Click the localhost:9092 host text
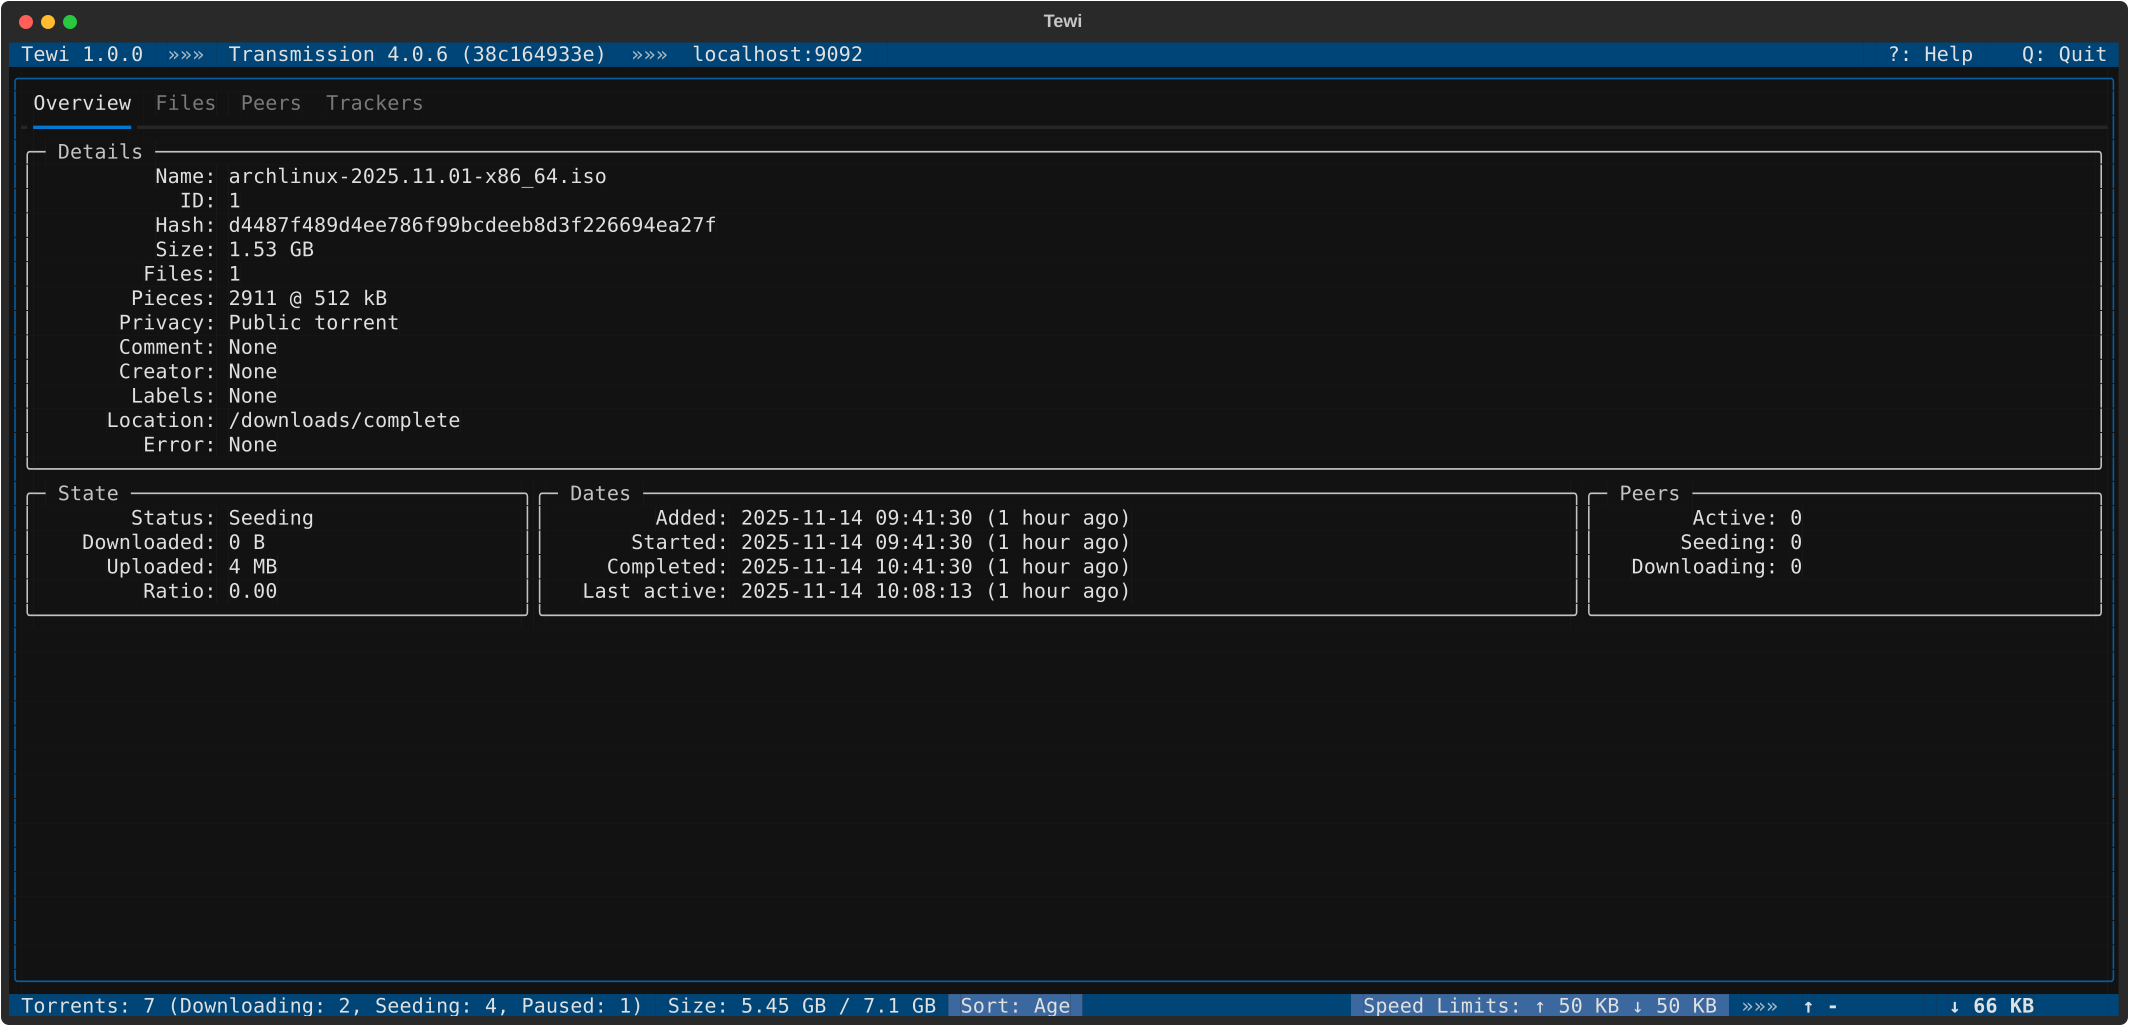2129x1026 pixels. pyautogui.click(x=777, y=54)
